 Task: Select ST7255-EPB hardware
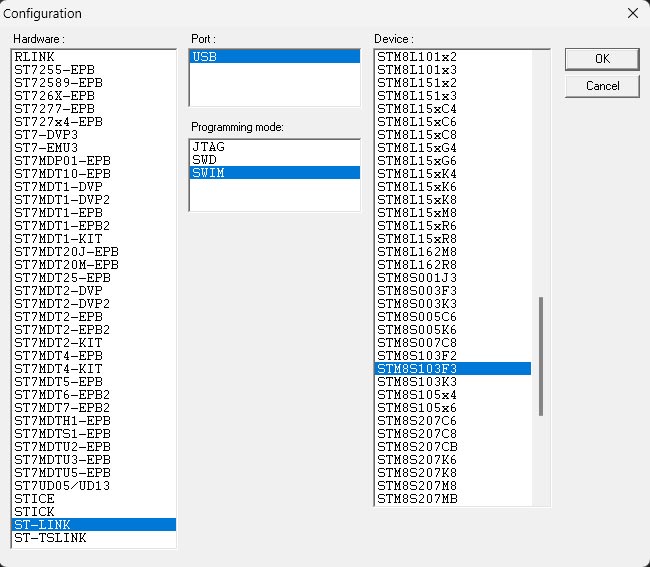(x=94, y=70)
